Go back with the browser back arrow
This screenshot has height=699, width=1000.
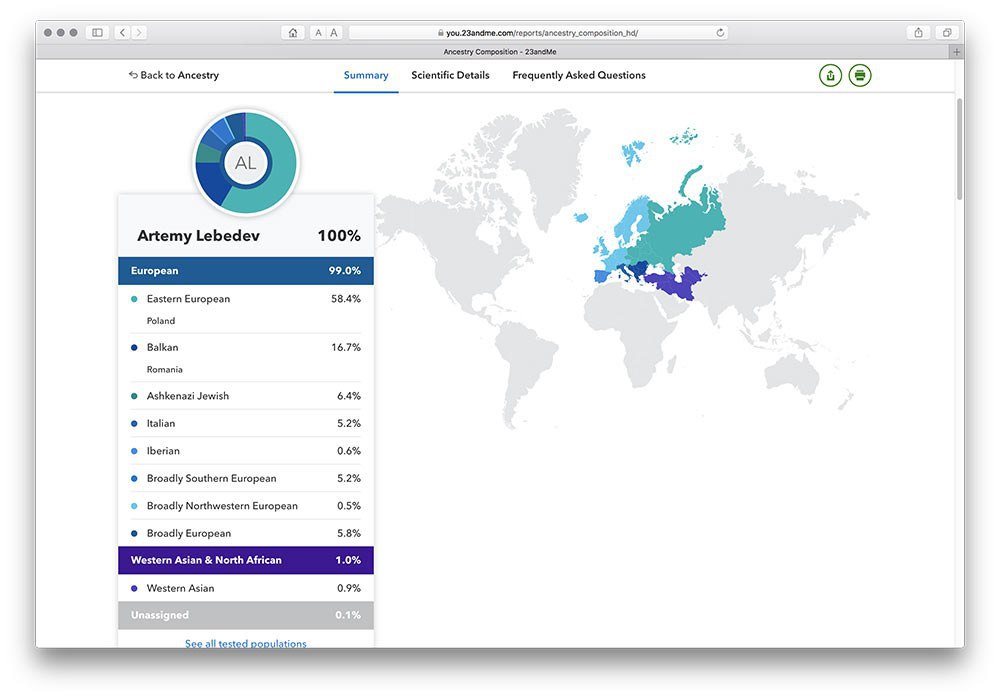(x=123, y=33)
